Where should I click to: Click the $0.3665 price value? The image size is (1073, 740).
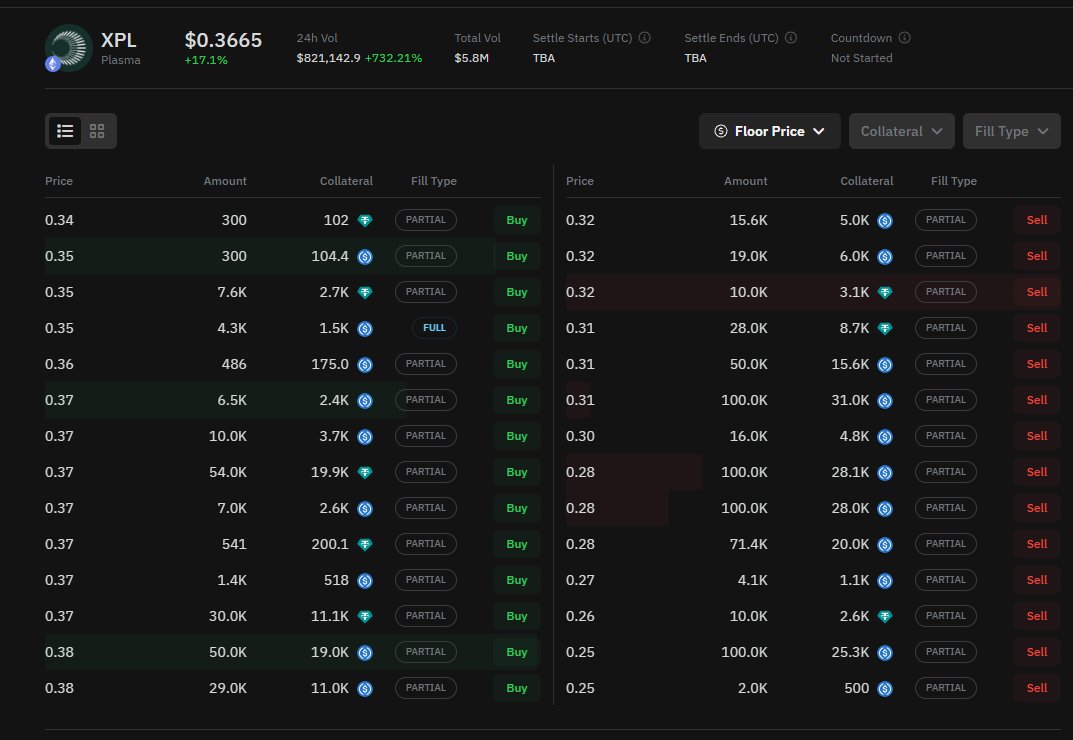click(x=223, y=40)
